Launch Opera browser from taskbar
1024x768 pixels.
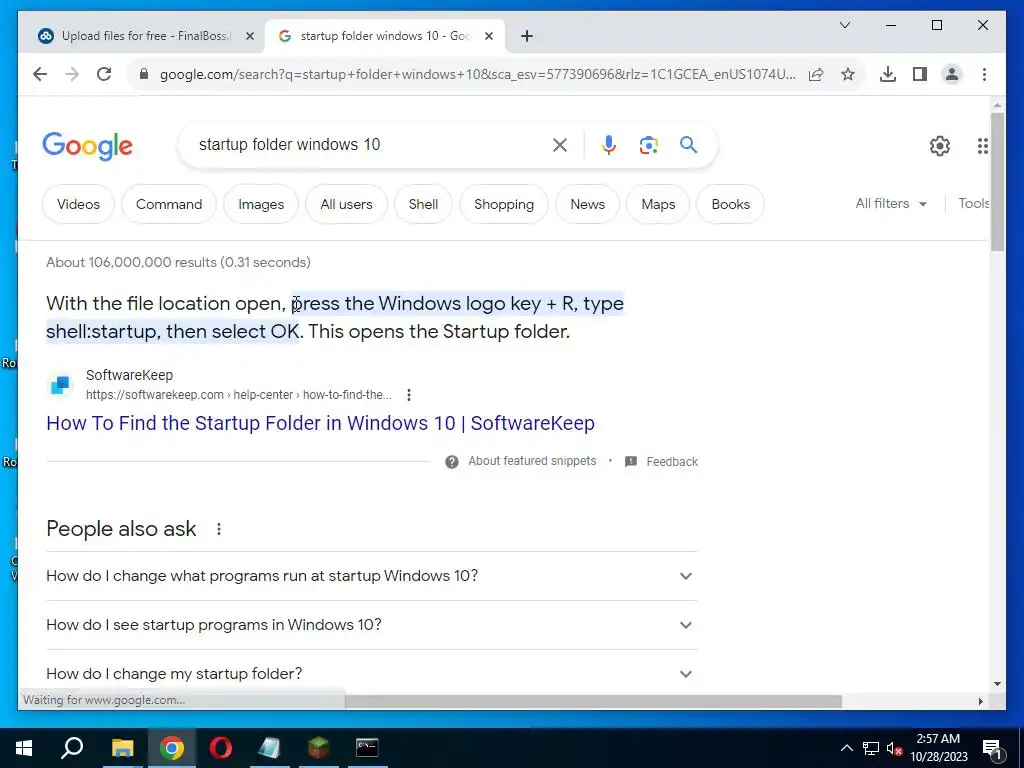221,748
